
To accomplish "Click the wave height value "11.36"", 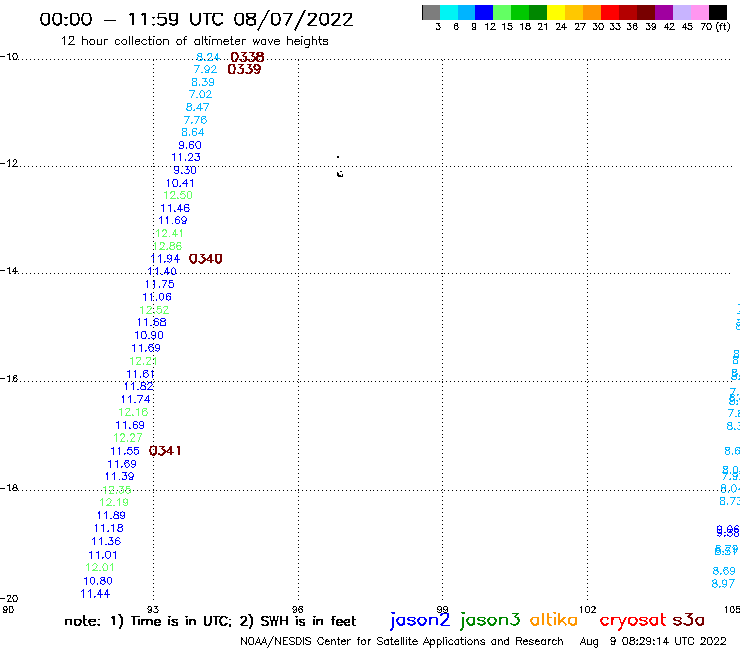I will (x=106, y=541).
